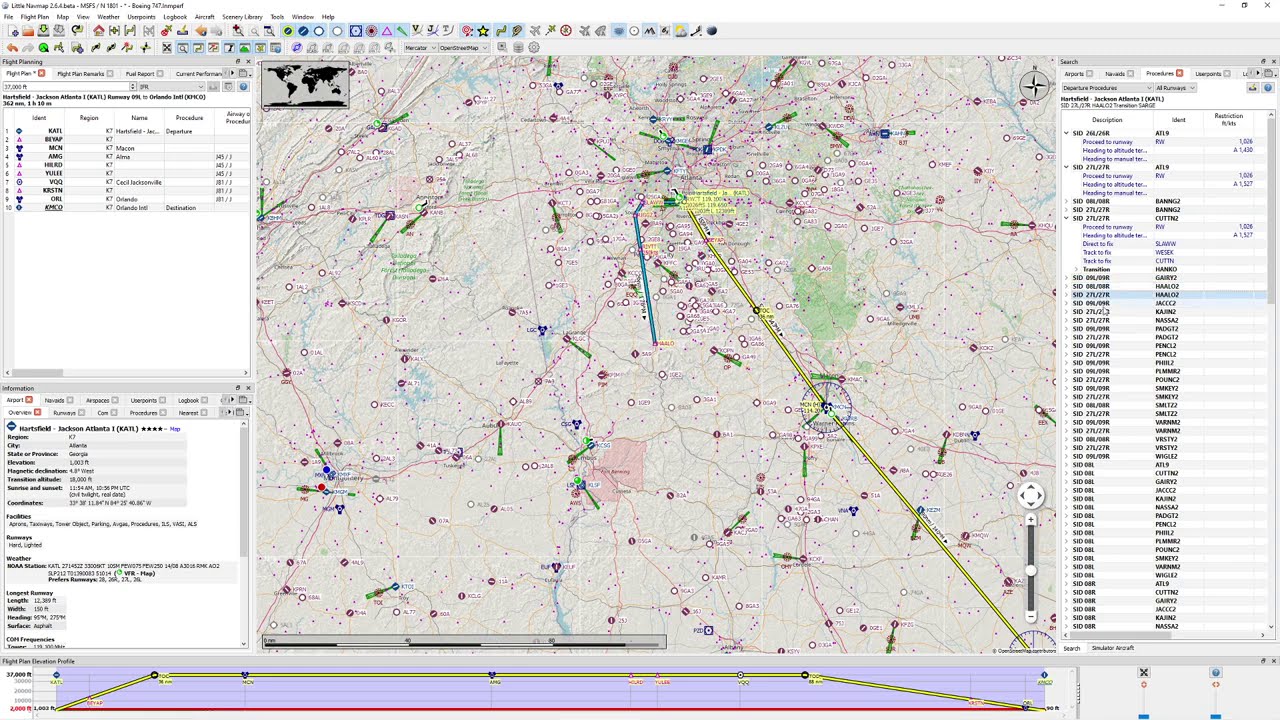This screenshot has width=1280, height=720.
Task: Toggle Userpoints search tab checkbox
Action: click(x=1227, y=74)
